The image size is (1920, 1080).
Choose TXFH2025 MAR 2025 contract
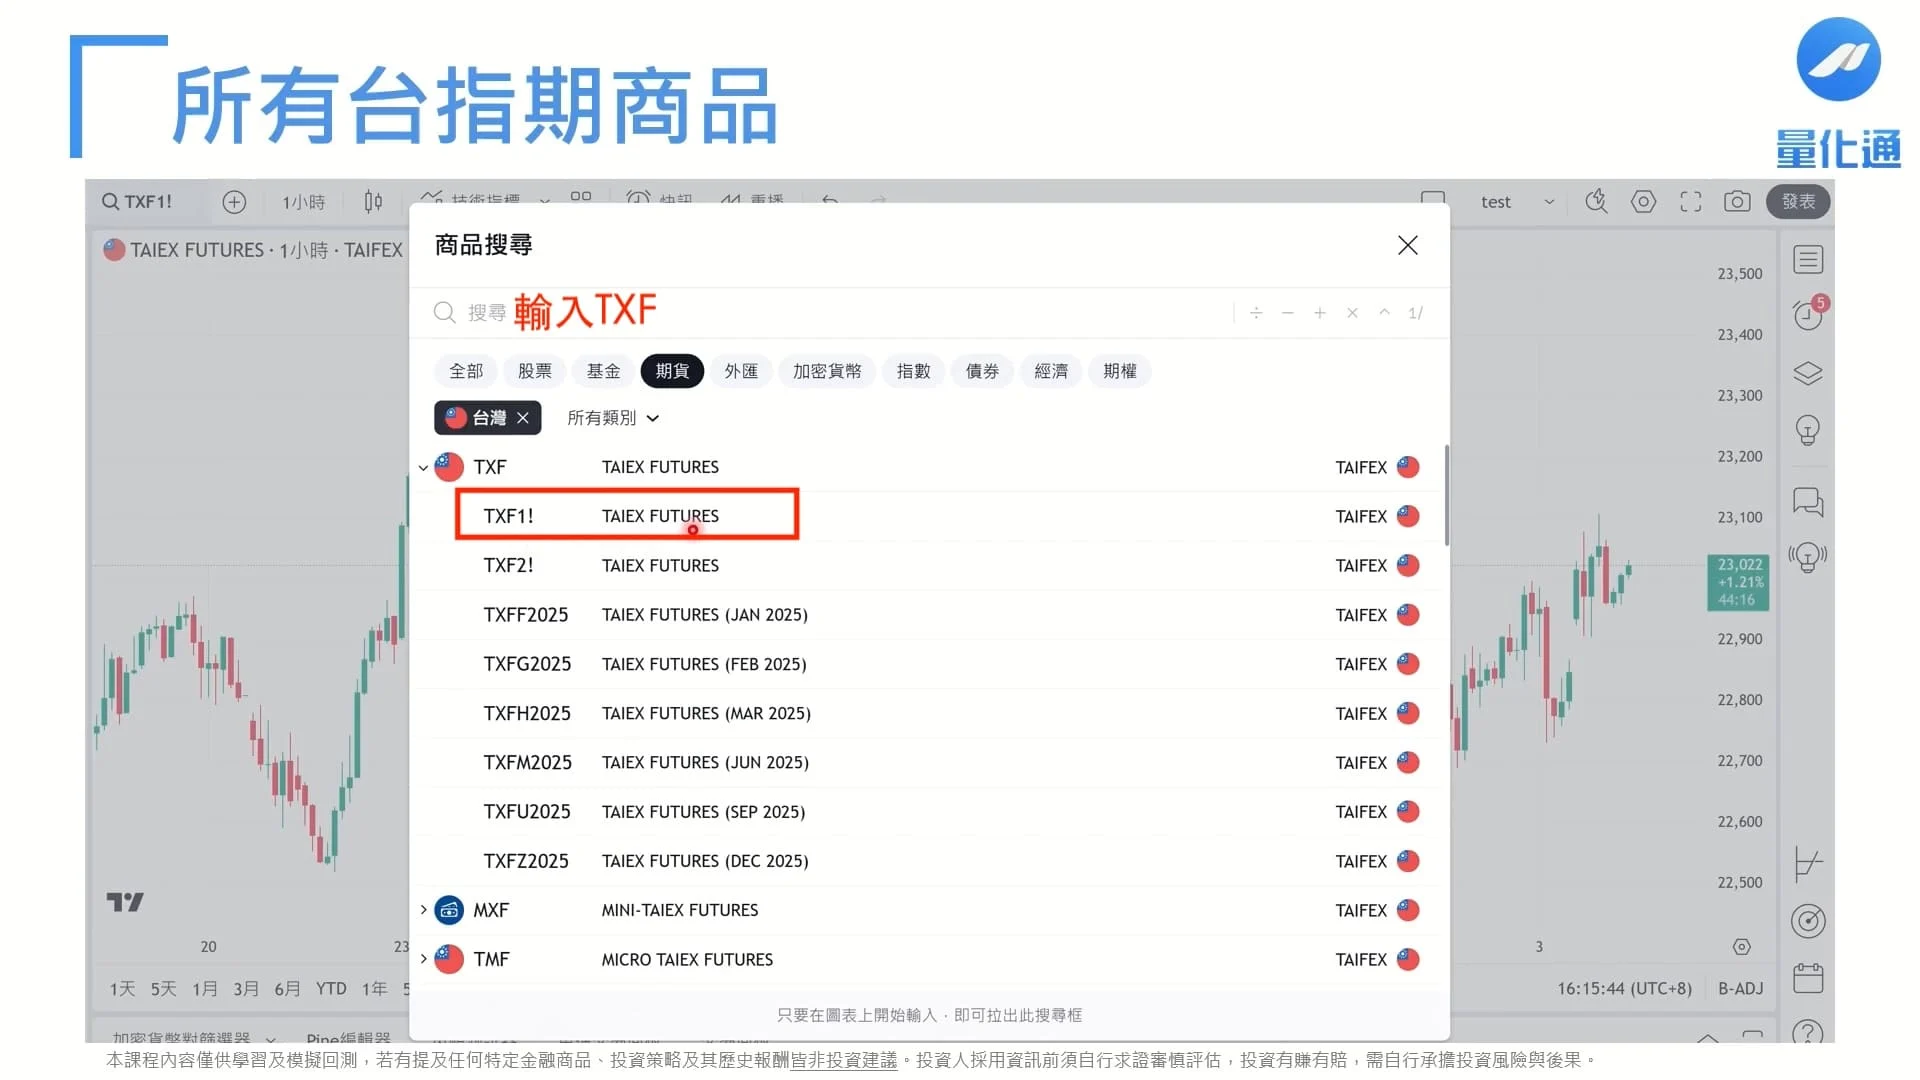click(926, 713)
